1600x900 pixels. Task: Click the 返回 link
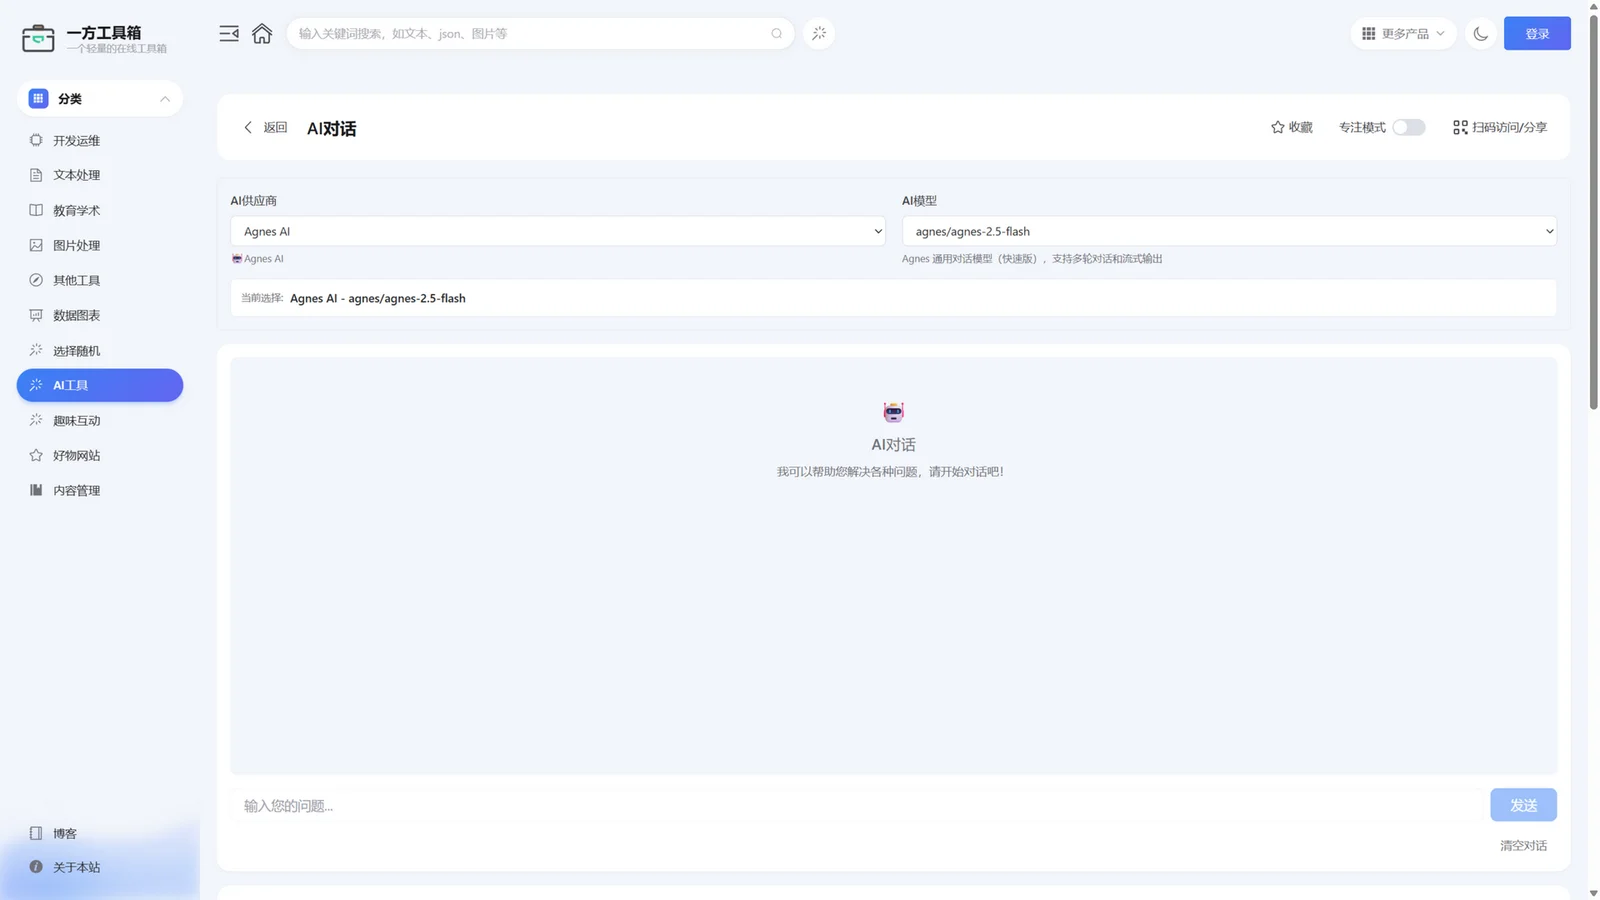[275, 127]
